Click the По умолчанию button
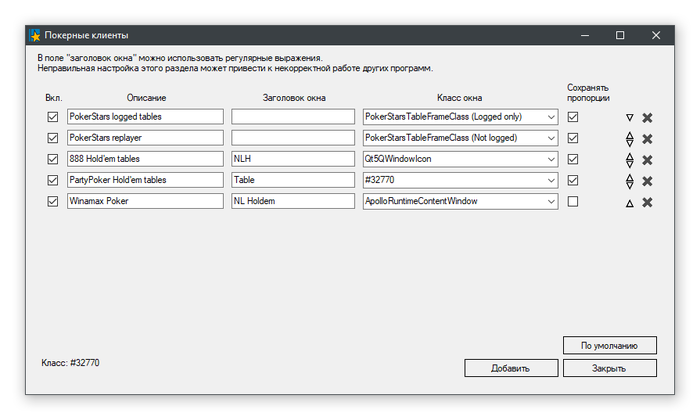700x420 pixels. [609, 346]
